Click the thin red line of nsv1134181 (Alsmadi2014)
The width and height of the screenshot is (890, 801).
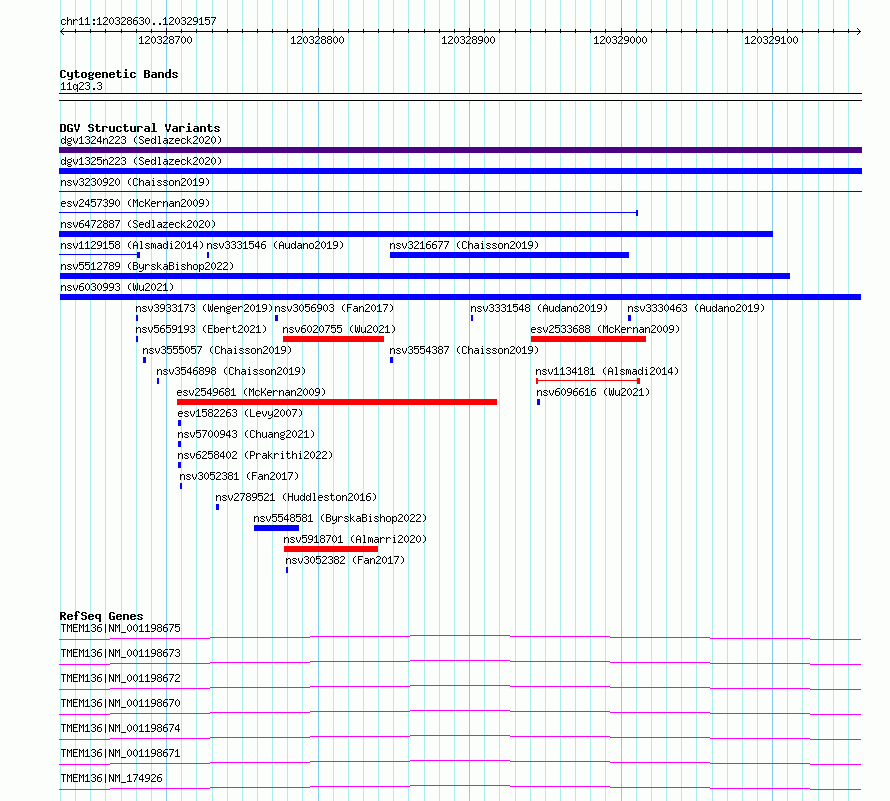tap(588, 381)
